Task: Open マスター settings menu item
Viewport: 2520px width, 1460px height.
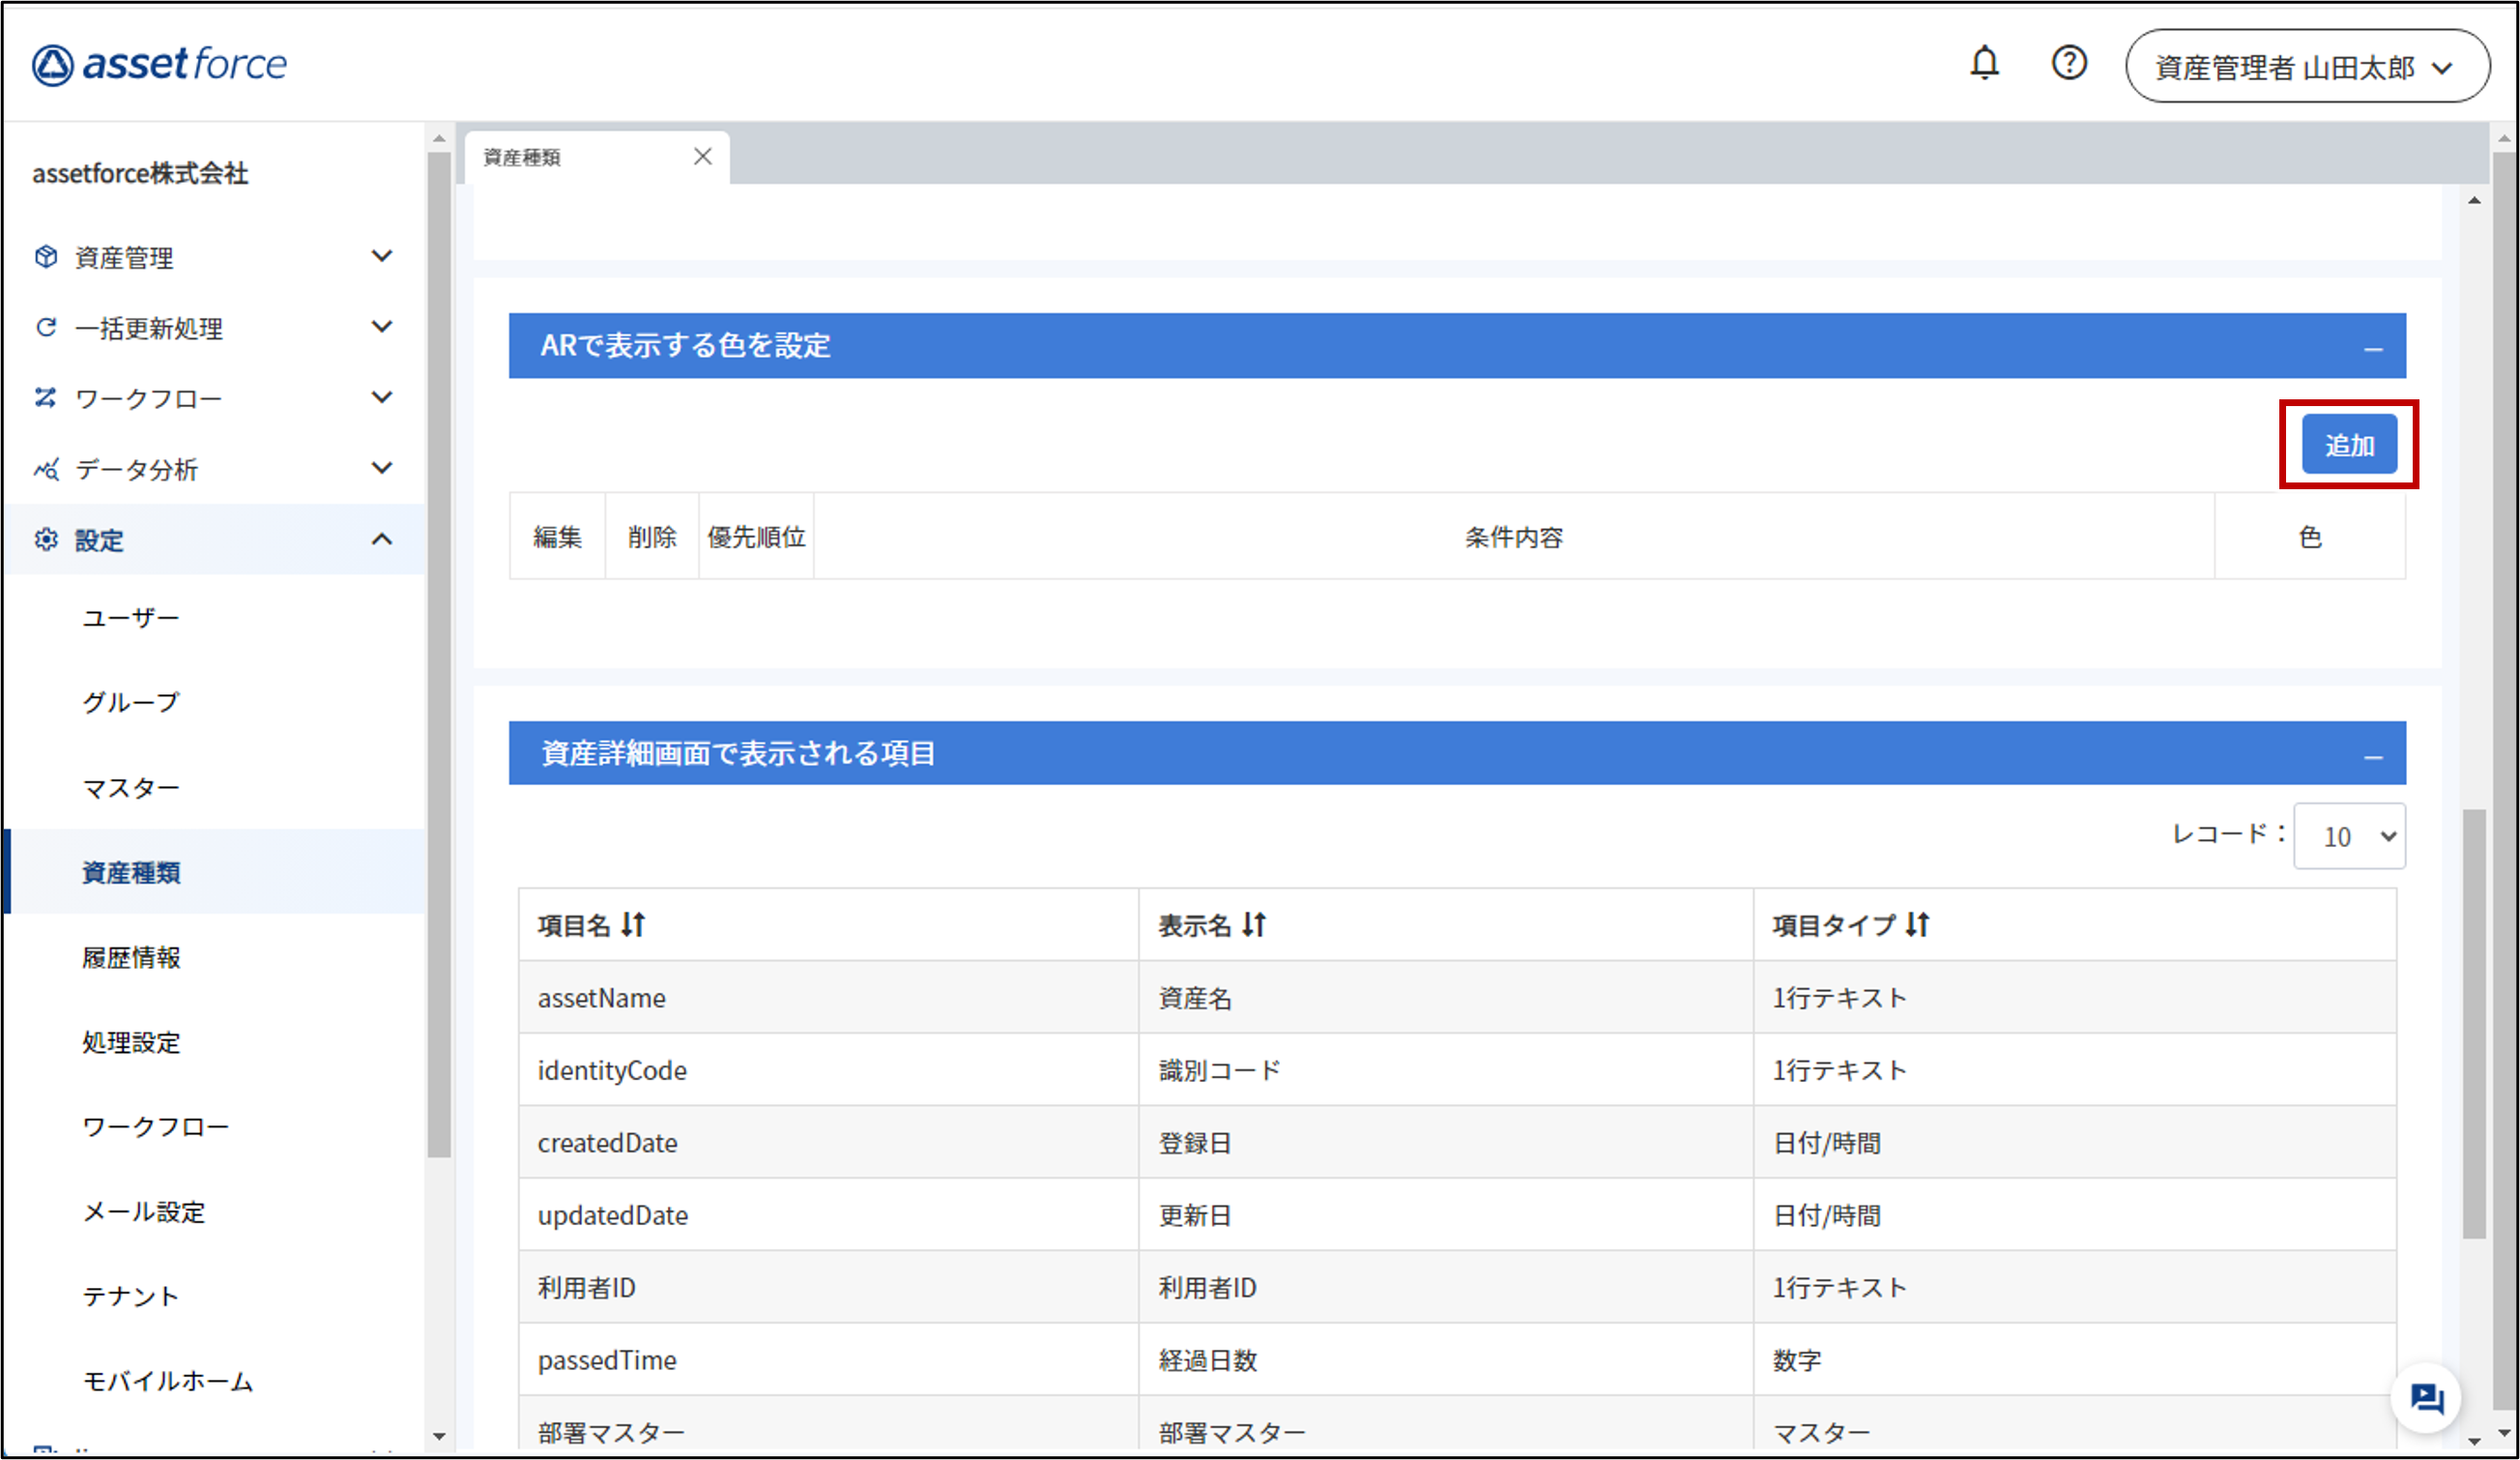Action: point(131,788)
